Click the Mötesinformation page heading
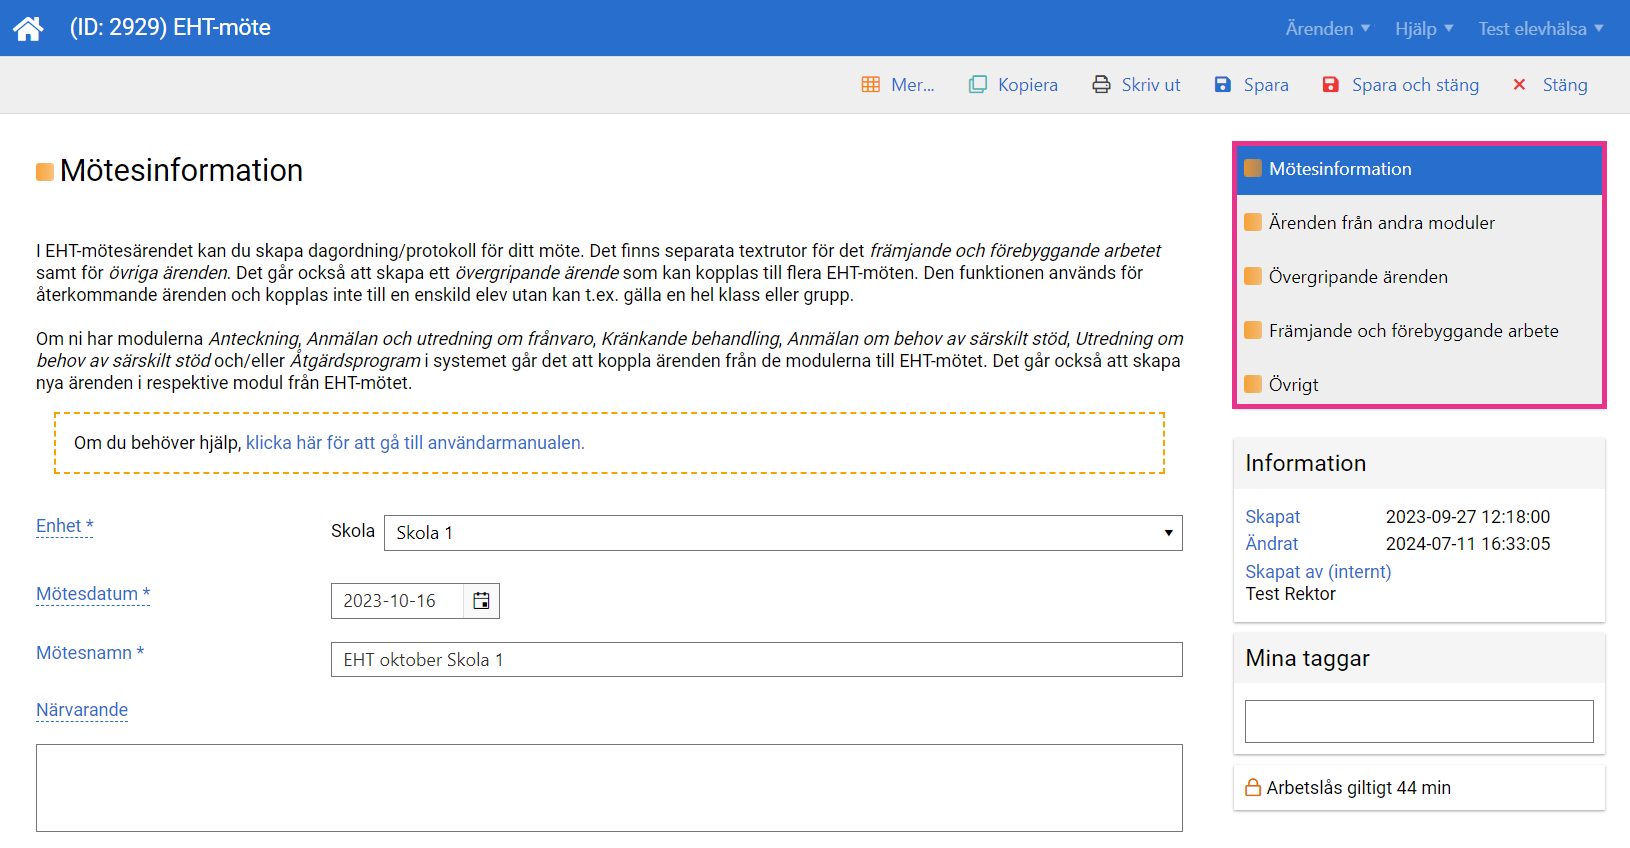1630x848 pixels. (x=181, y=170)
